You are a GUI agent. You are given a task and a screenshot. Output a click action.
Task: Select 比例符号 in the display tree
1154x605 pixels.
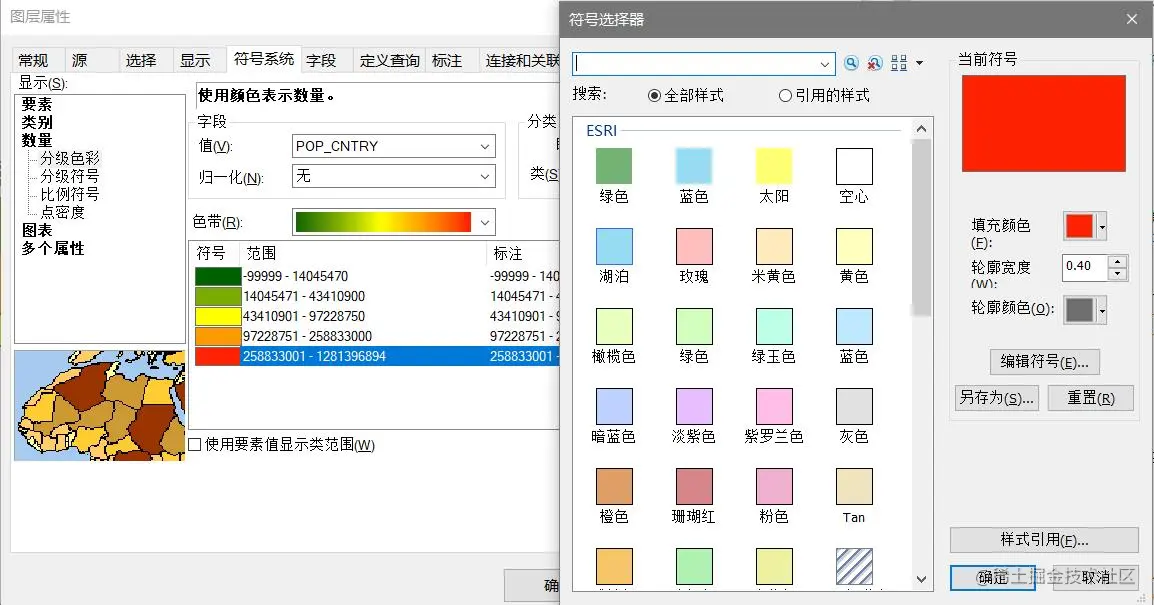tap(70, 194)
